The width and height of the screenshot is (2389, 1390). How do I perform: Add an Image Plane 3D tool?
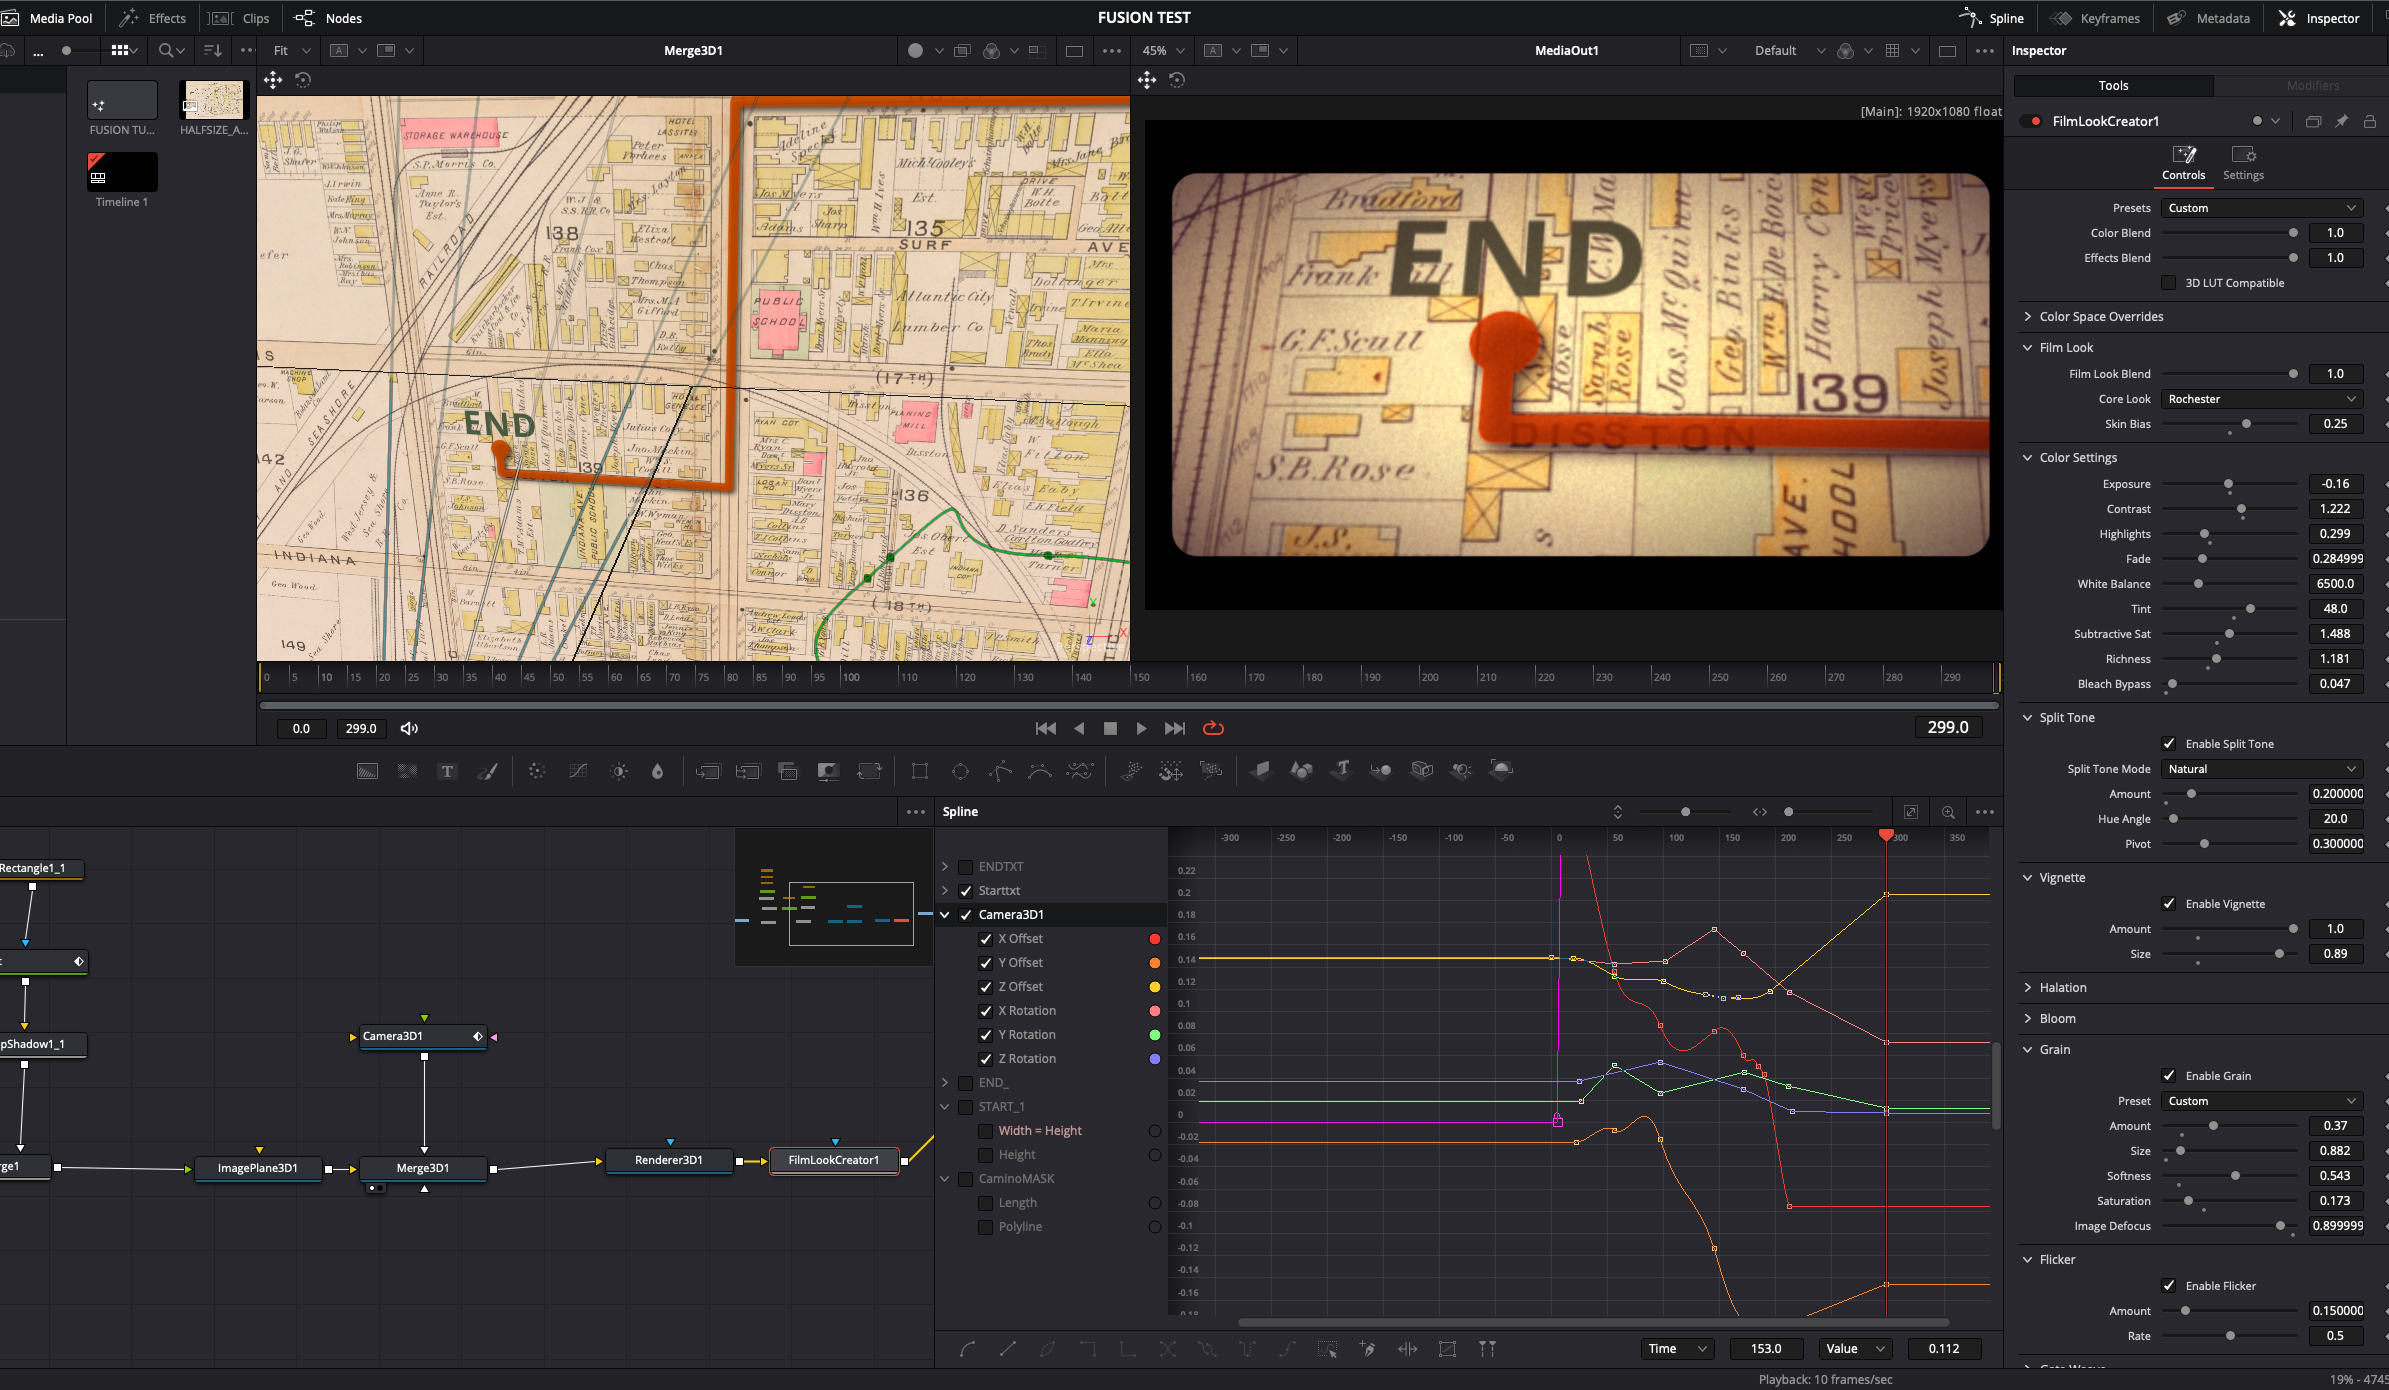[1261, 770]
